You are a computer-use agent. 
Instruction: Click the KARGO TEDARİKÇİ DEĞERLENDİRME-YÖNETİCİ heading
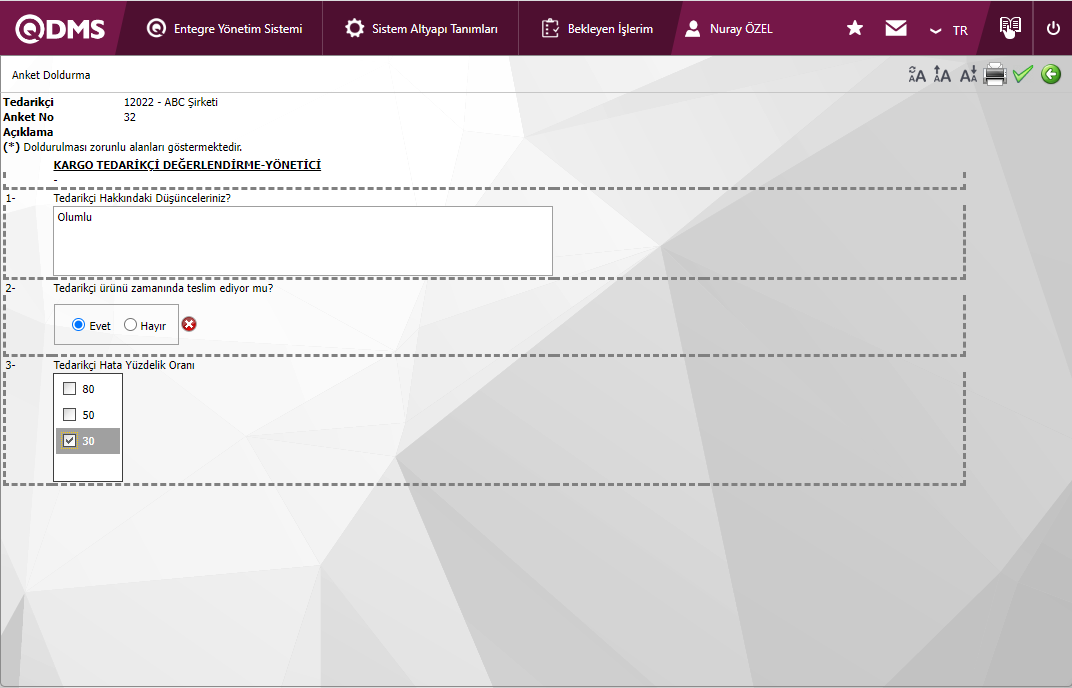(x=187, y=165)
